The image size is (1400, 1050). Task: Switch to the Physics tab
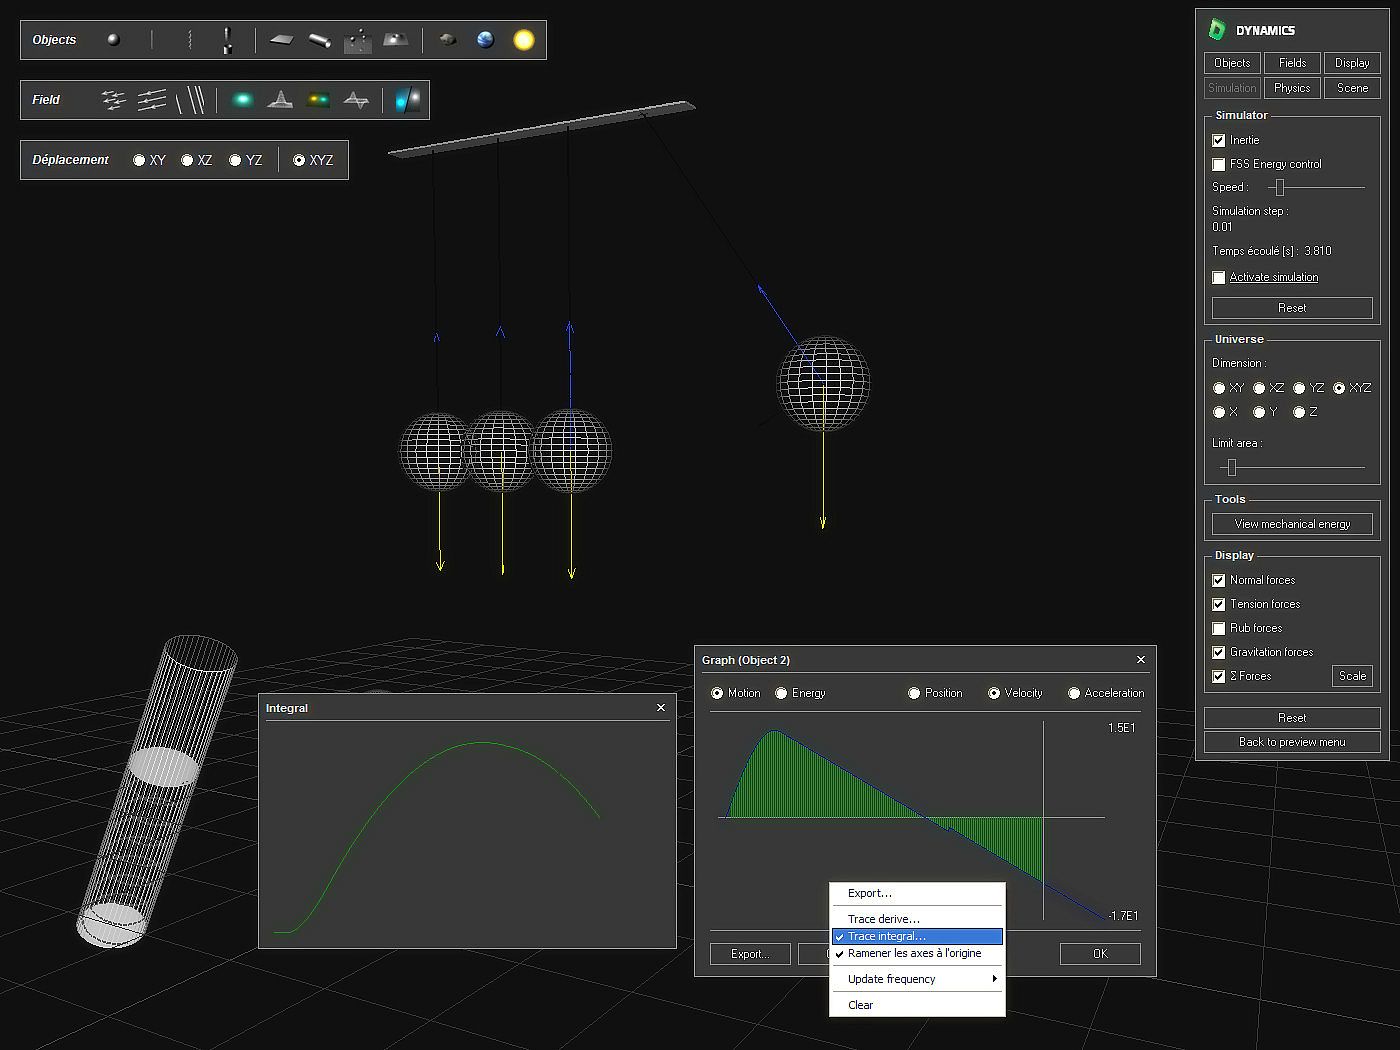pos(1291,88)
